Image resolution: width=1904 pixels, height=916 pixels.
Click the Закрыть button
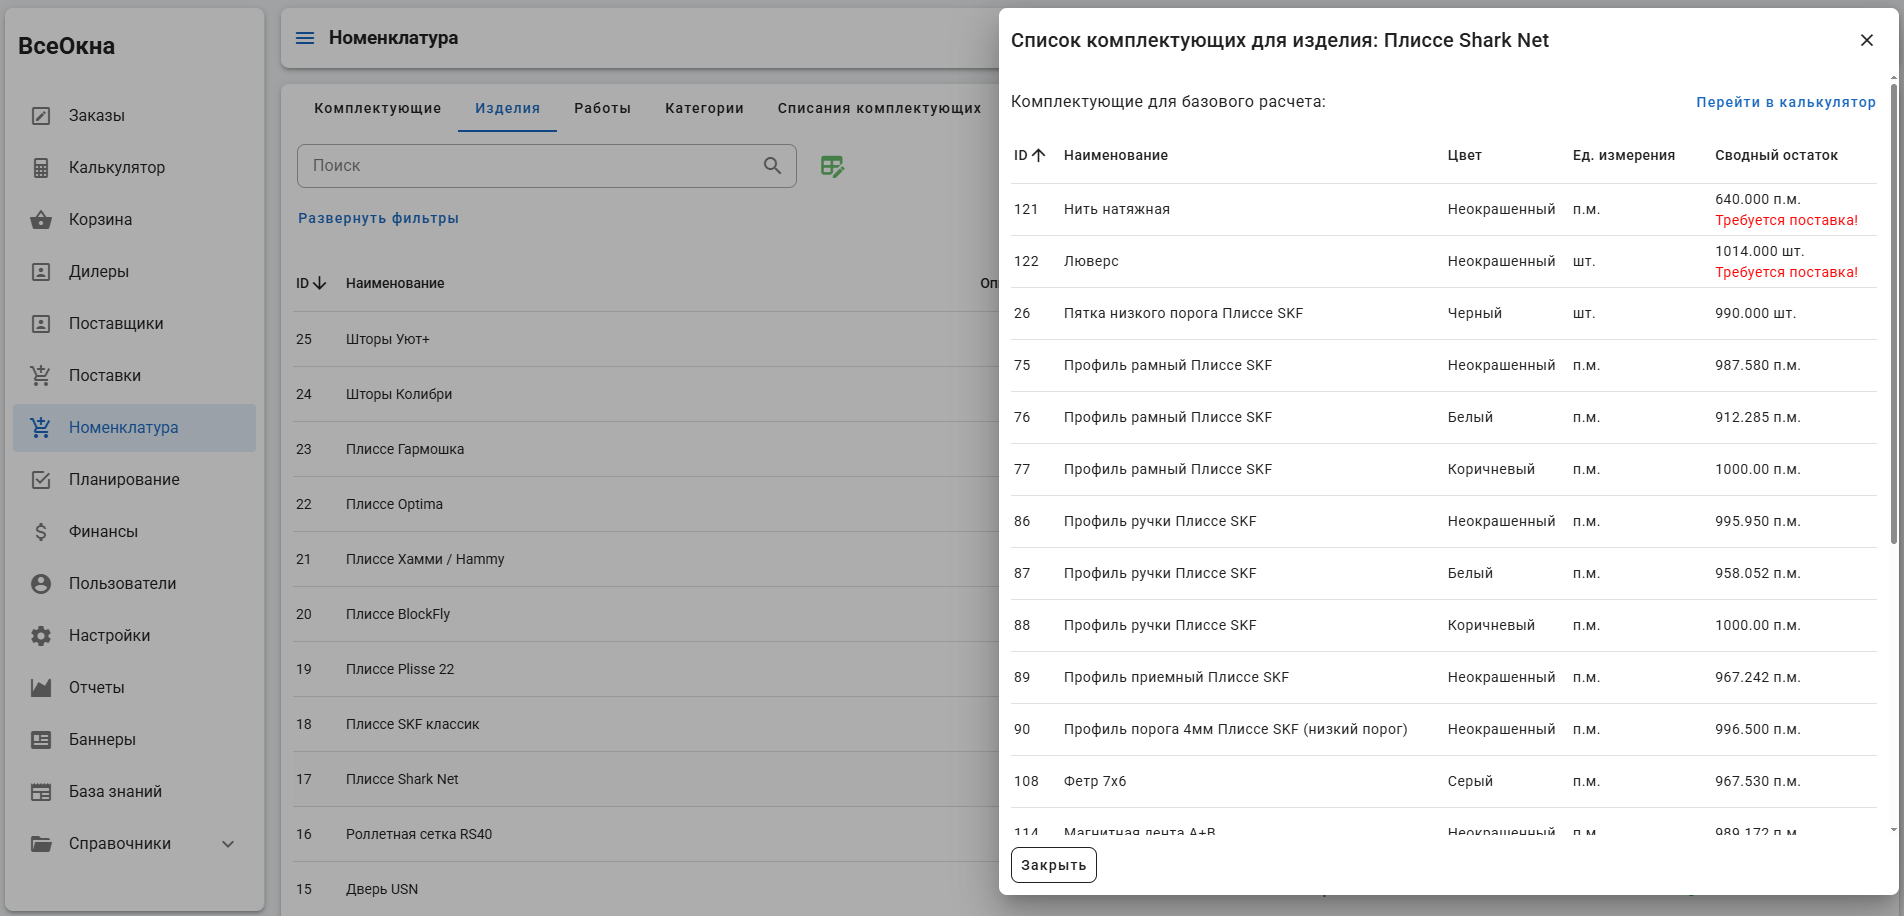[x=1054, y=865]
